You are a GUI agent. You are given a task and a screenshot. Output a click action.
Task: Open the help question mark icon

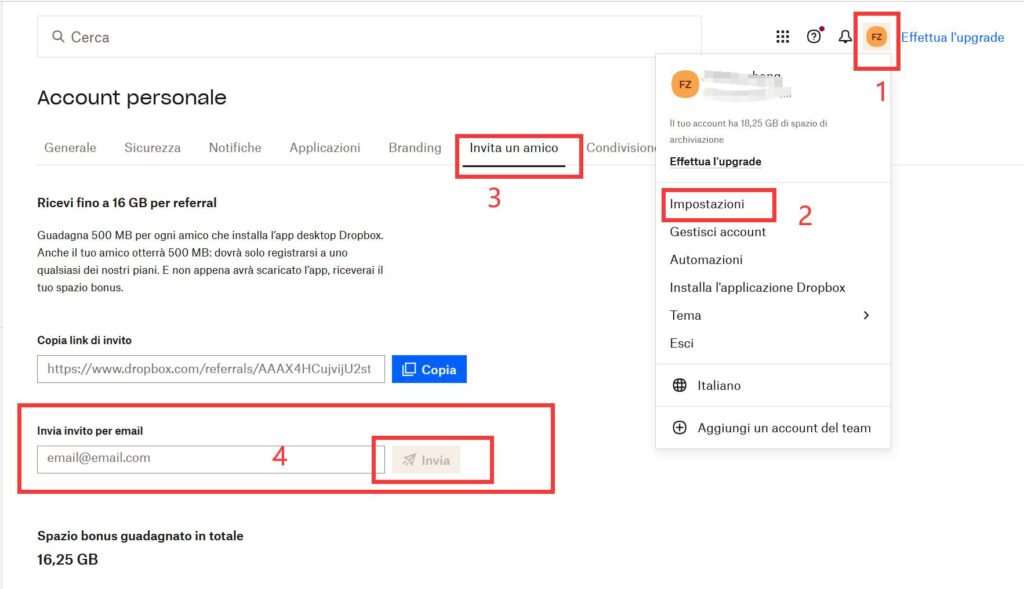coord(814,36)
